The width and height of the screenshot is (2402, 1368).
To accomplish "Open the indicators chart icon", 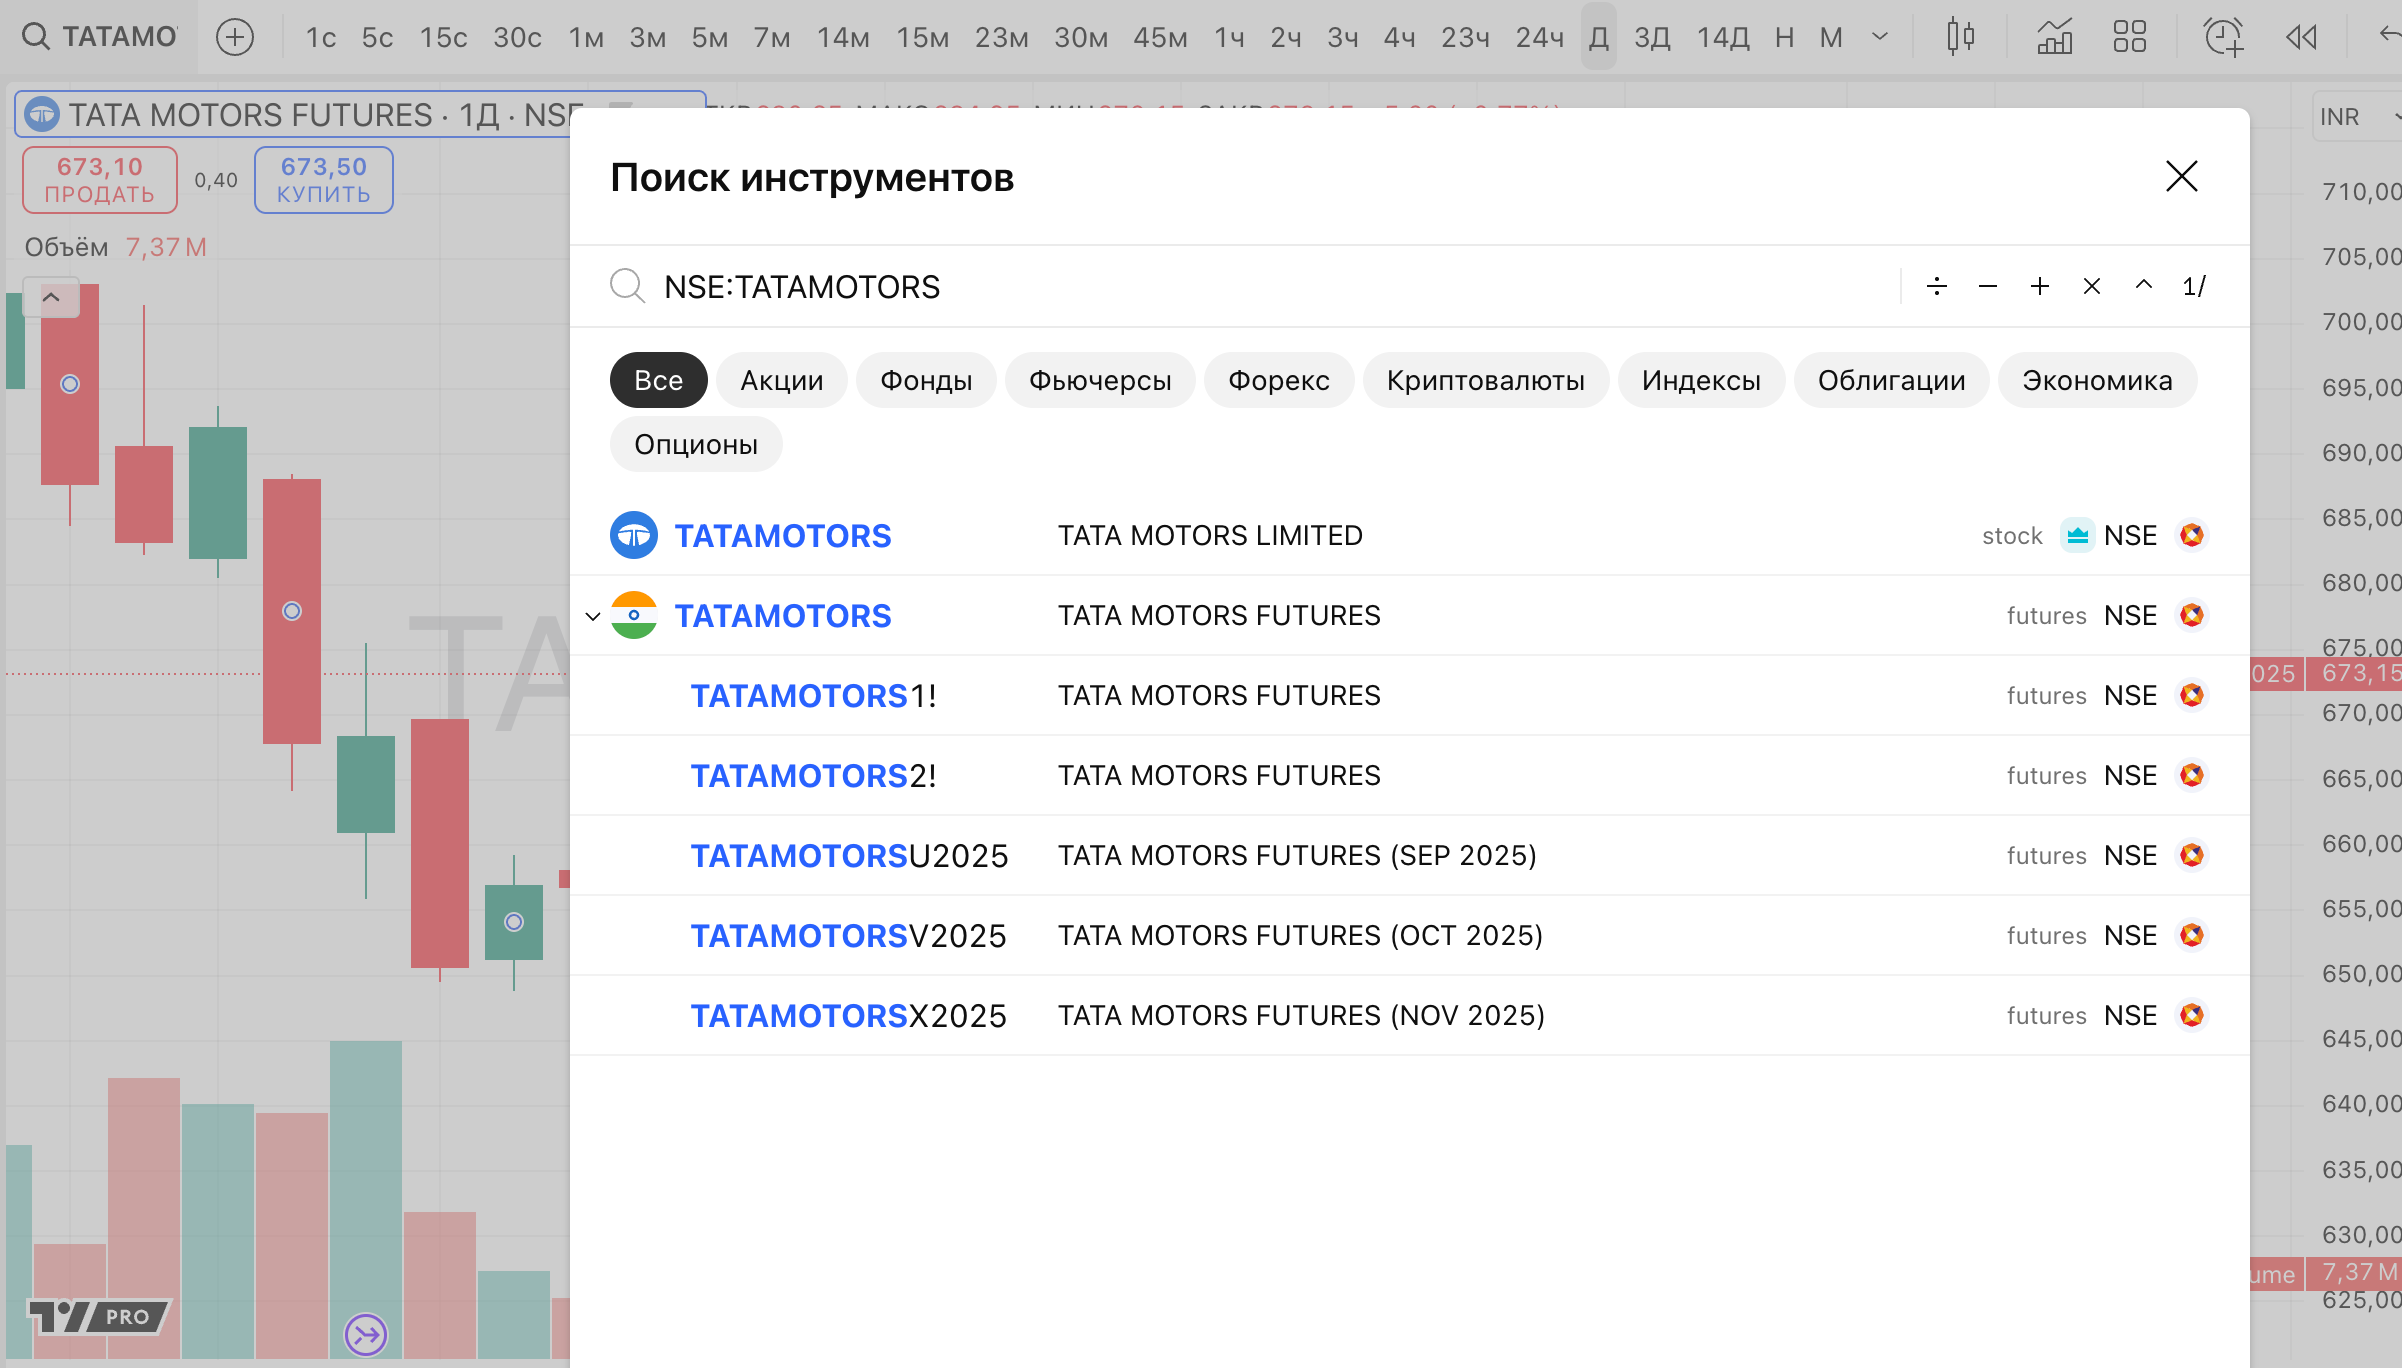I will (2054, 38).
